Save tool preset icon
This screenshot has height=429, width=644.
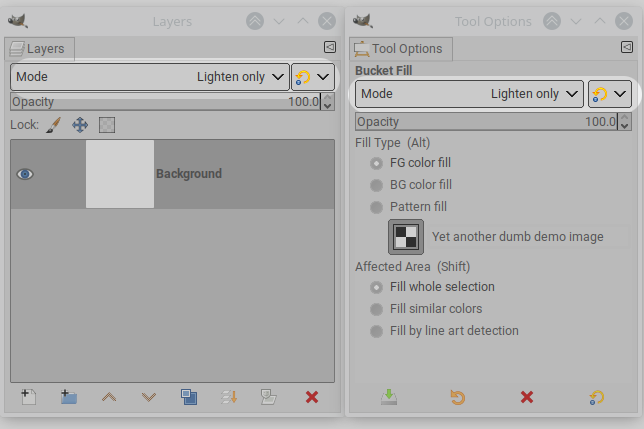coord(389,397)
